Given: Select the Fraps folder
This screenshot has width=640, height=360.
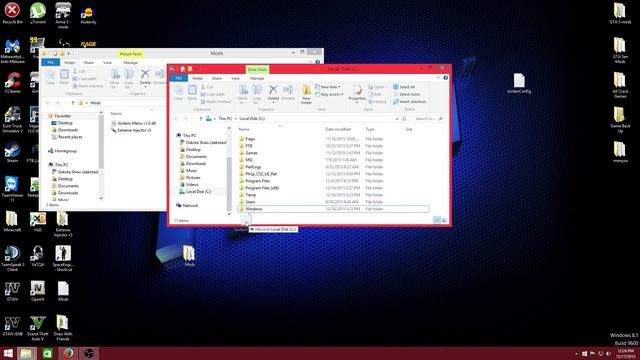Looking at the screenshot, I should click(x=250, y=139).
